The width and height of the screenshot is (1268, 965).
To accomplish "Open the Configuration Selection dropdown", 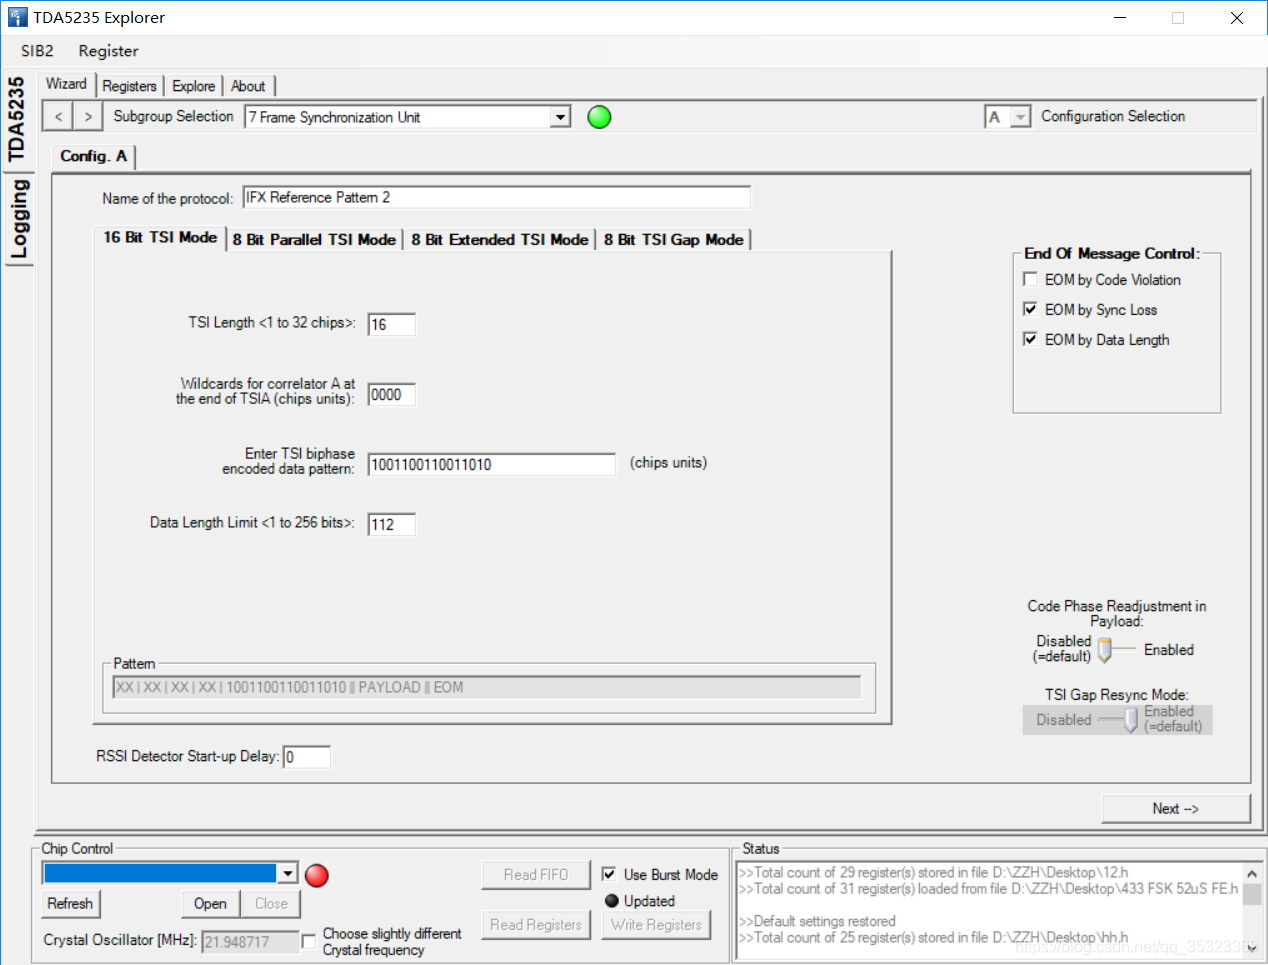I will (1020, 117).
